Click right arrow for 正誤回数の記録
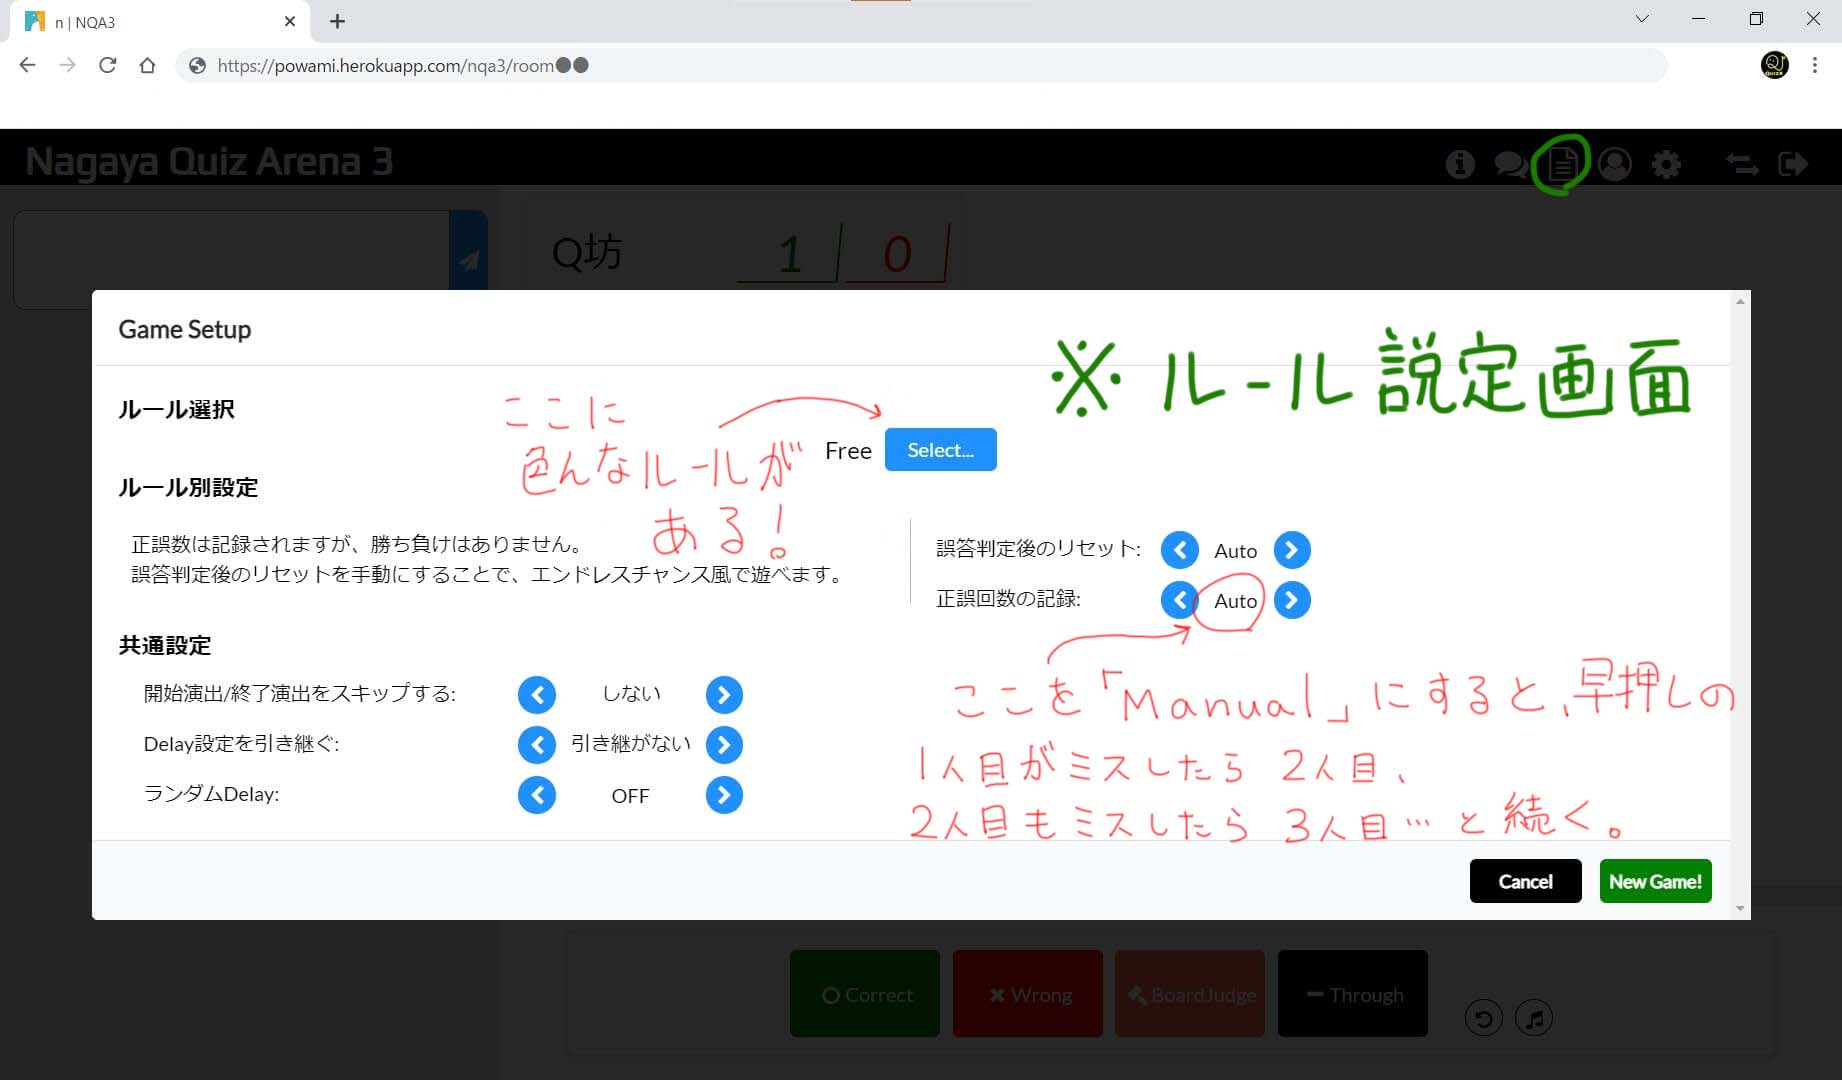 (1292, 600)
